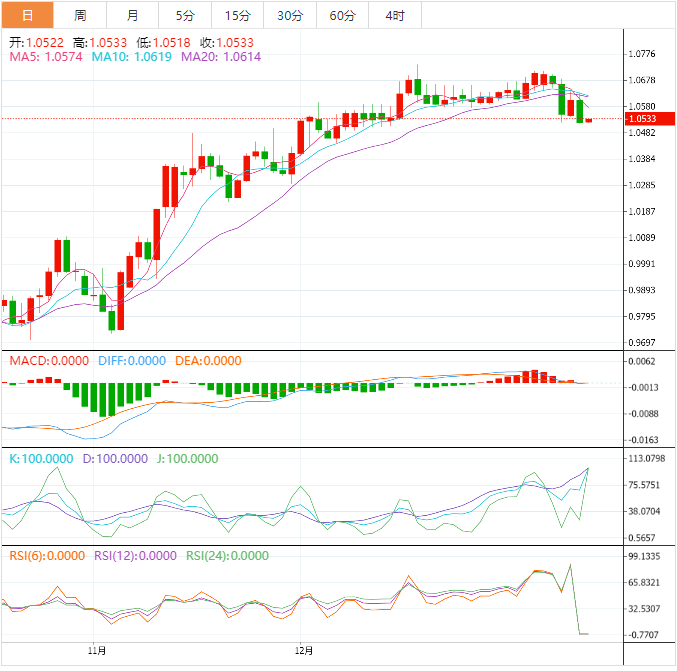Viewport: 677px width, 671px height.
Task: Choose the 30分 timeframe tab
Action: [x=290, y=15]
